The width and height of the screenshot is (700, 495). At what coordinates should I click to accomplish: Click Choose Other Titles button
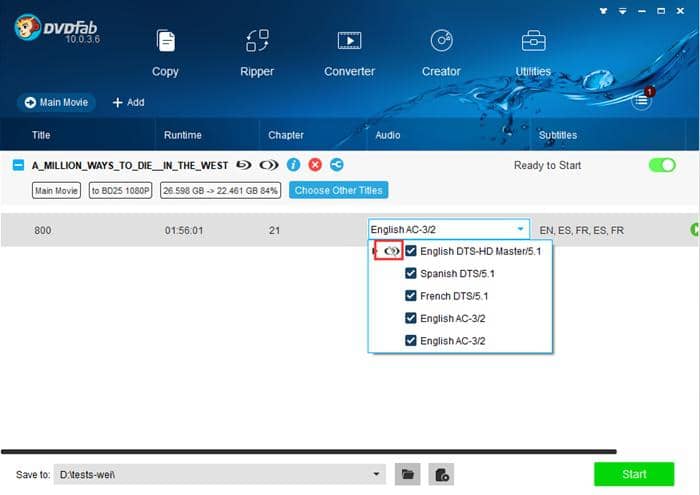pos(338,190)
